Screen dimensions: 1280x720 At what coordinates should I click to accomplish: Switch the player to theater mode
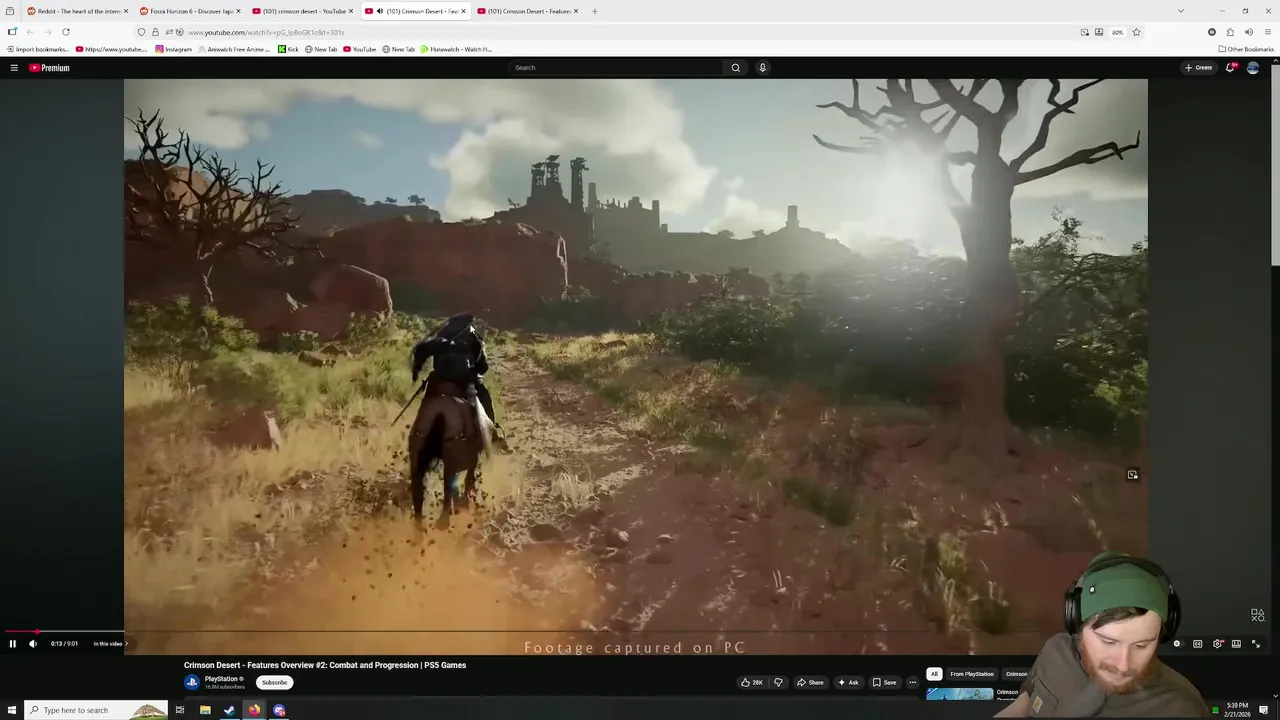[x=1237, y=644]
